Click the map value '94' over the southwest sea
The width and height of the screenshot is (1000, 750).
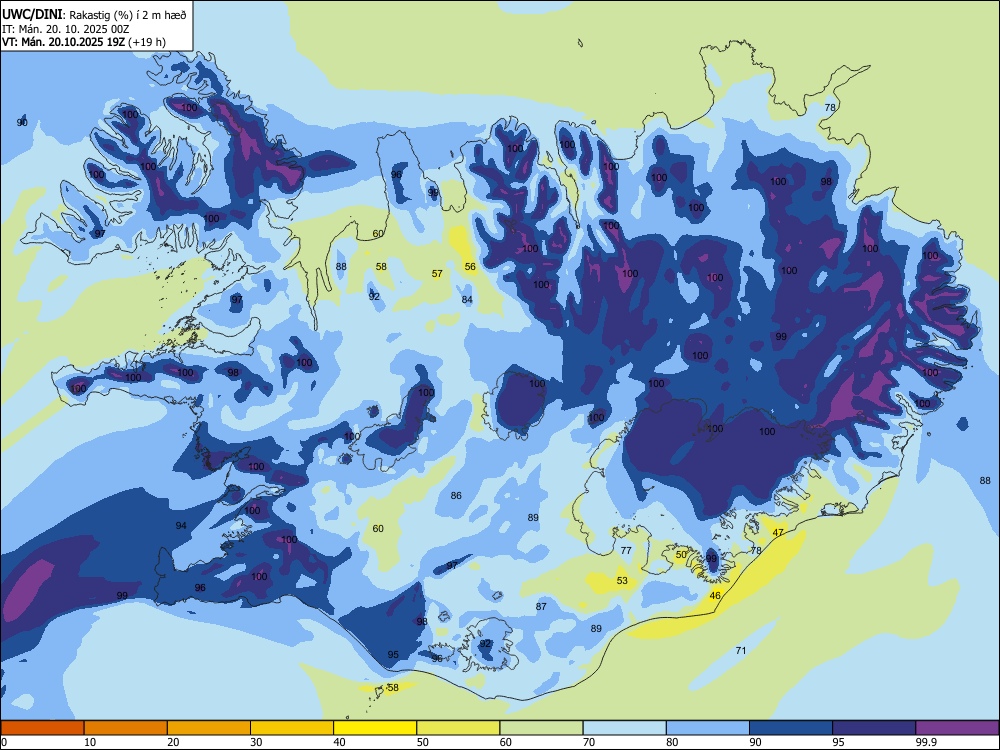[181, 526]
